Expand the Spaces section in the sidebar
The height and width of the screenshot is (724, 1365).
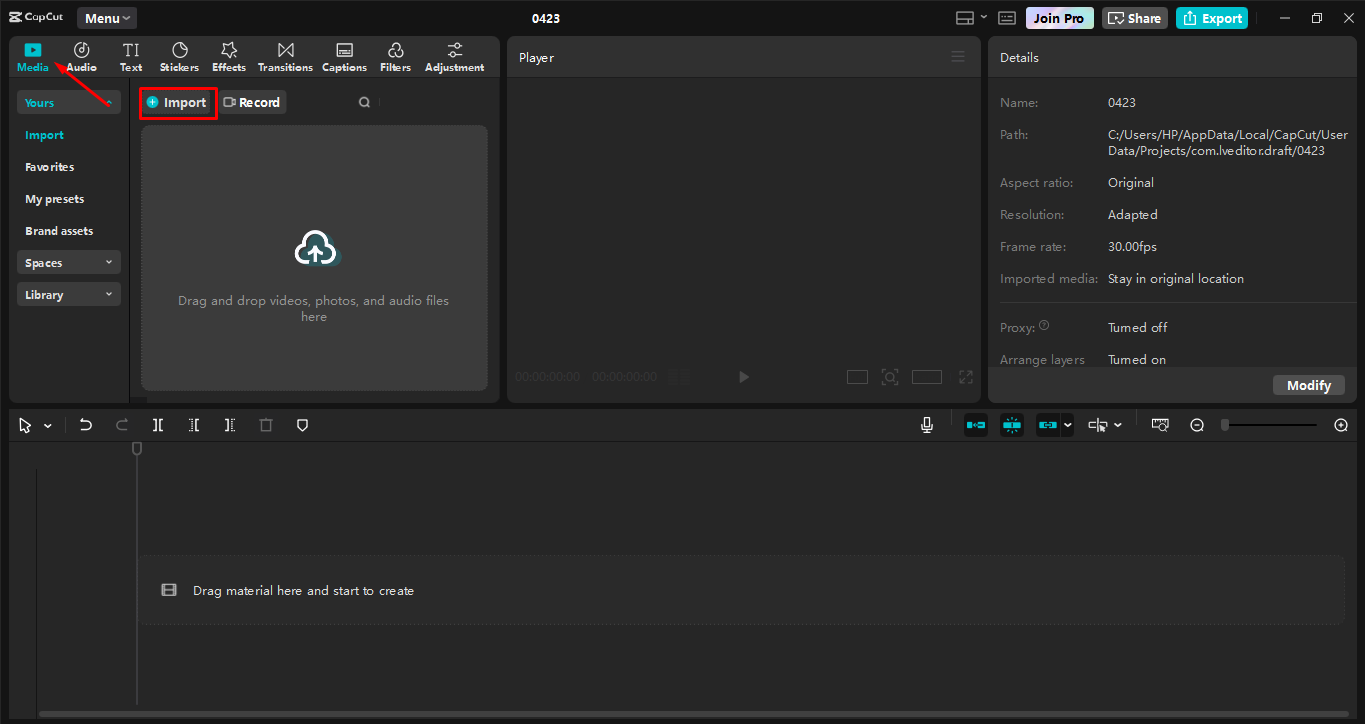click(x=68, y=262)
